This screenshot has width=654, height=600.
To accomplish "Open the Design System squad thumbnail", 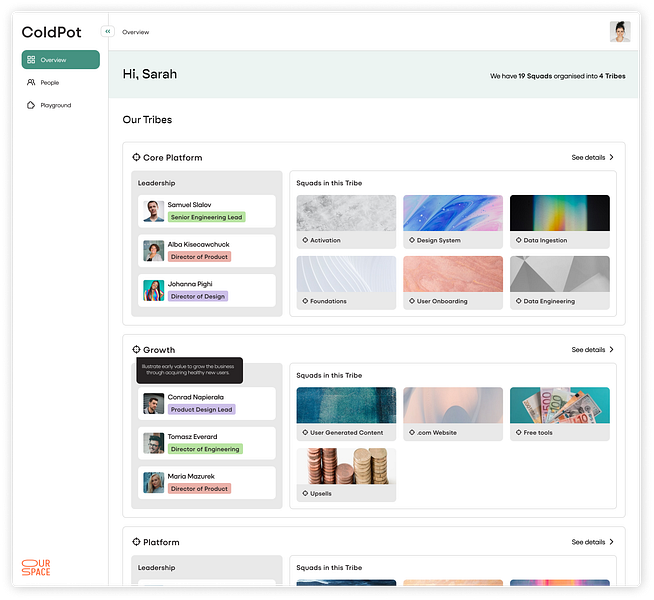I will click(x=453, y=213).
